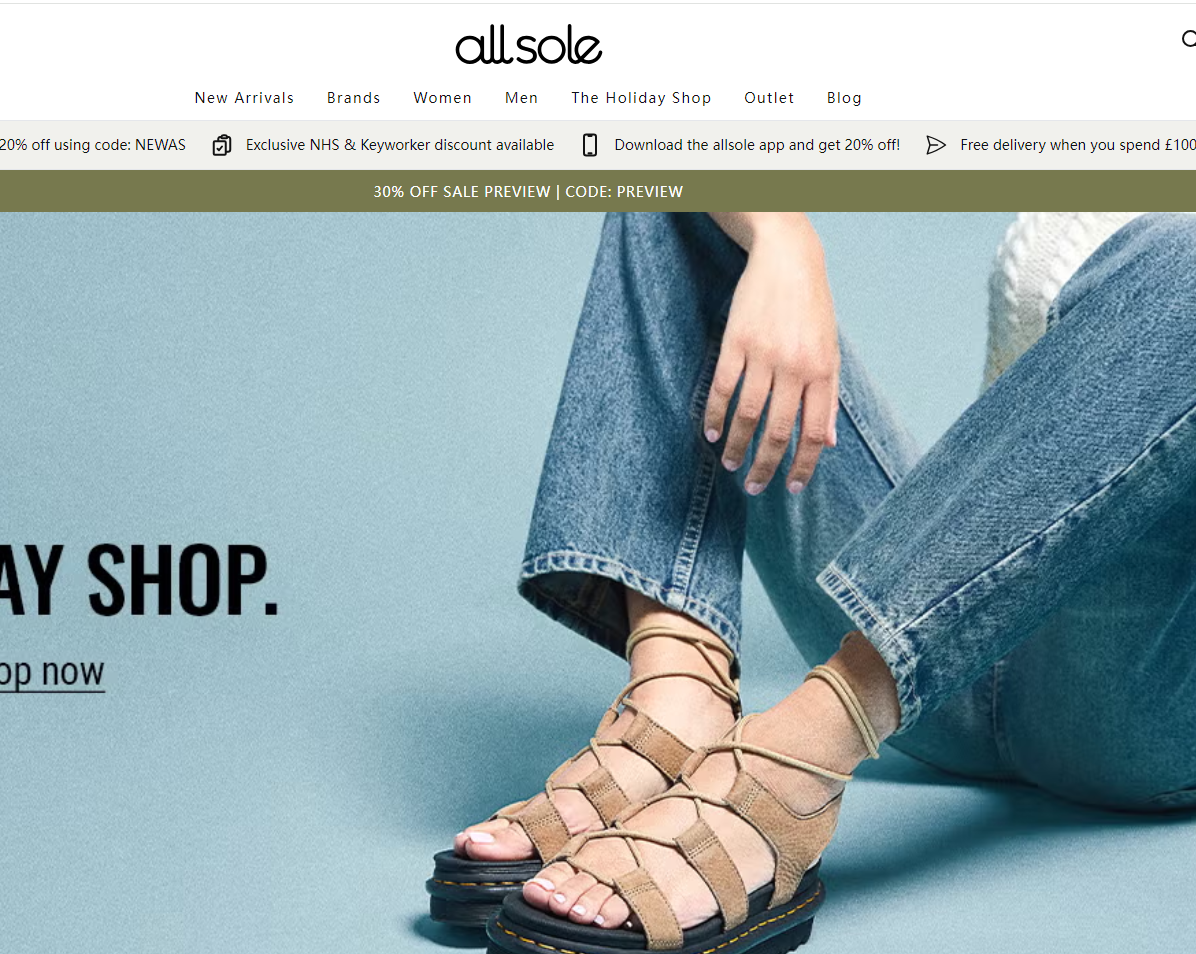Open the search magnifier icon
Screen dimensions: 1196x954
(1188, 38)
